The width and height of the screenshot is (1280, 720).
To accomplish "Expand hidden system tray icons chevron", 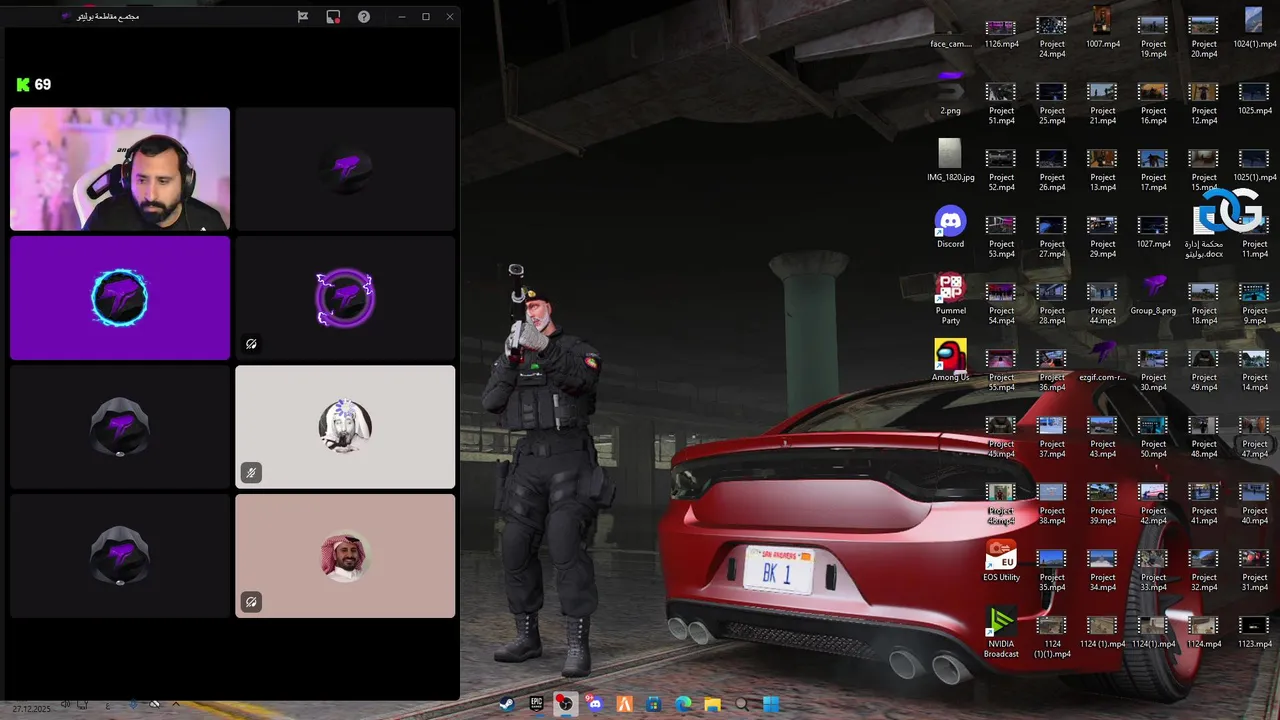I will tap(176, 705).
